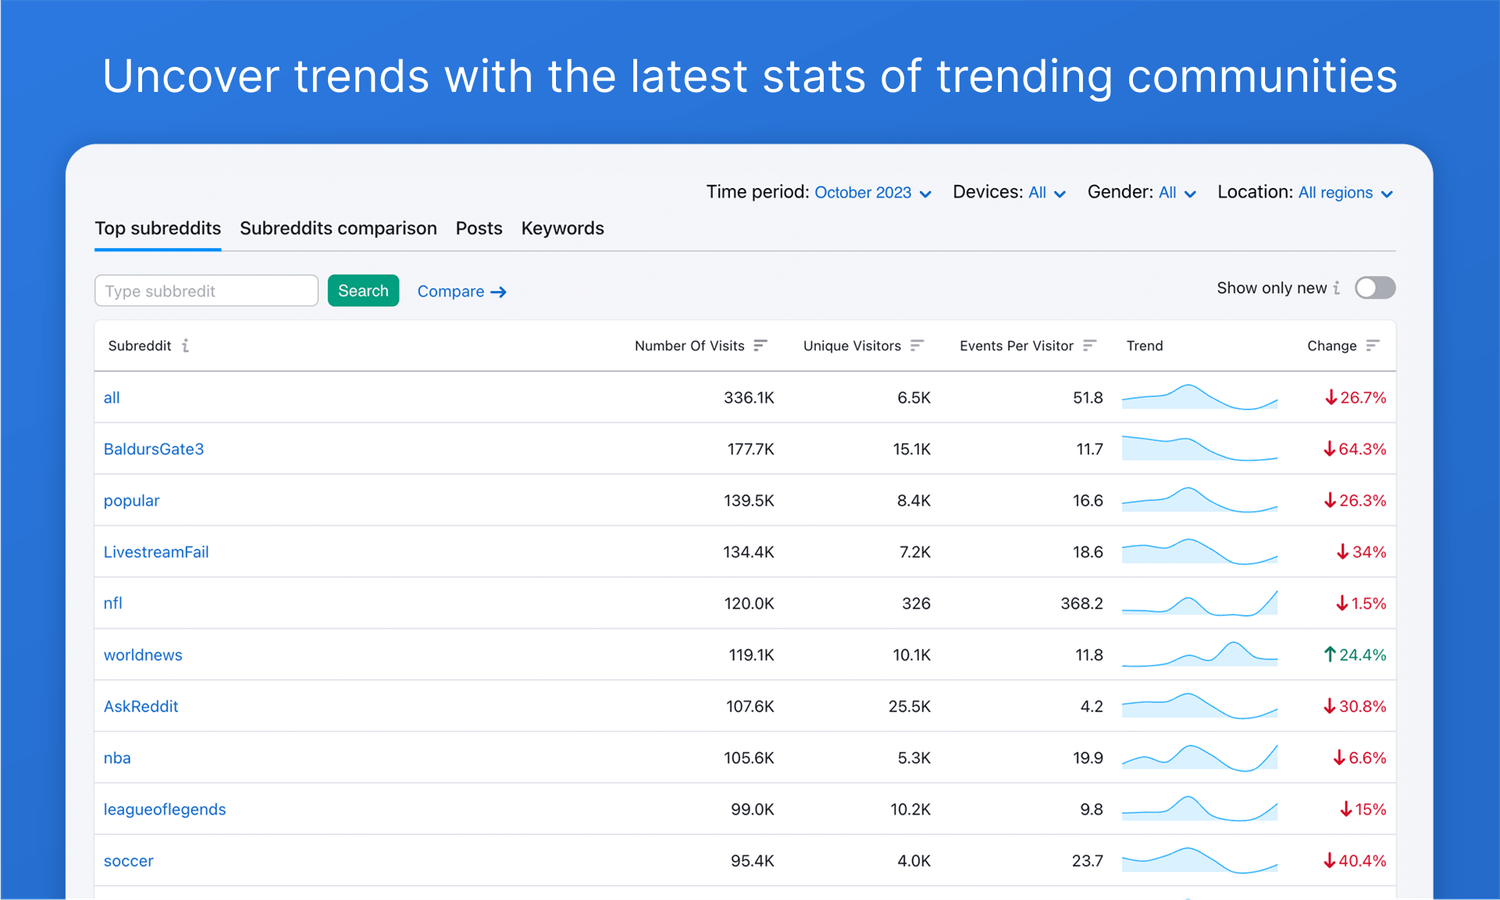
Task: Open the Gender filter dropdown
Action: pos(1177,193)
